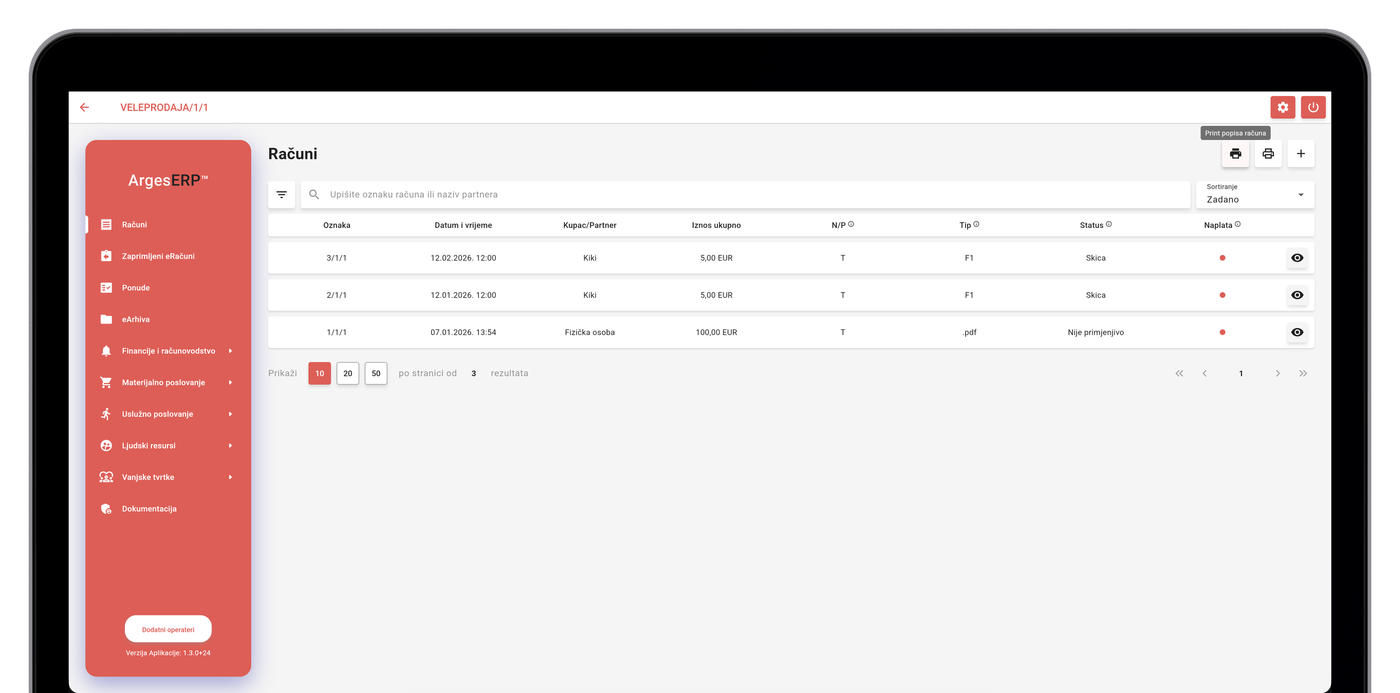View invoice 2/1/1 with eye icon

pyautogui.click(x=1297, y=295)
